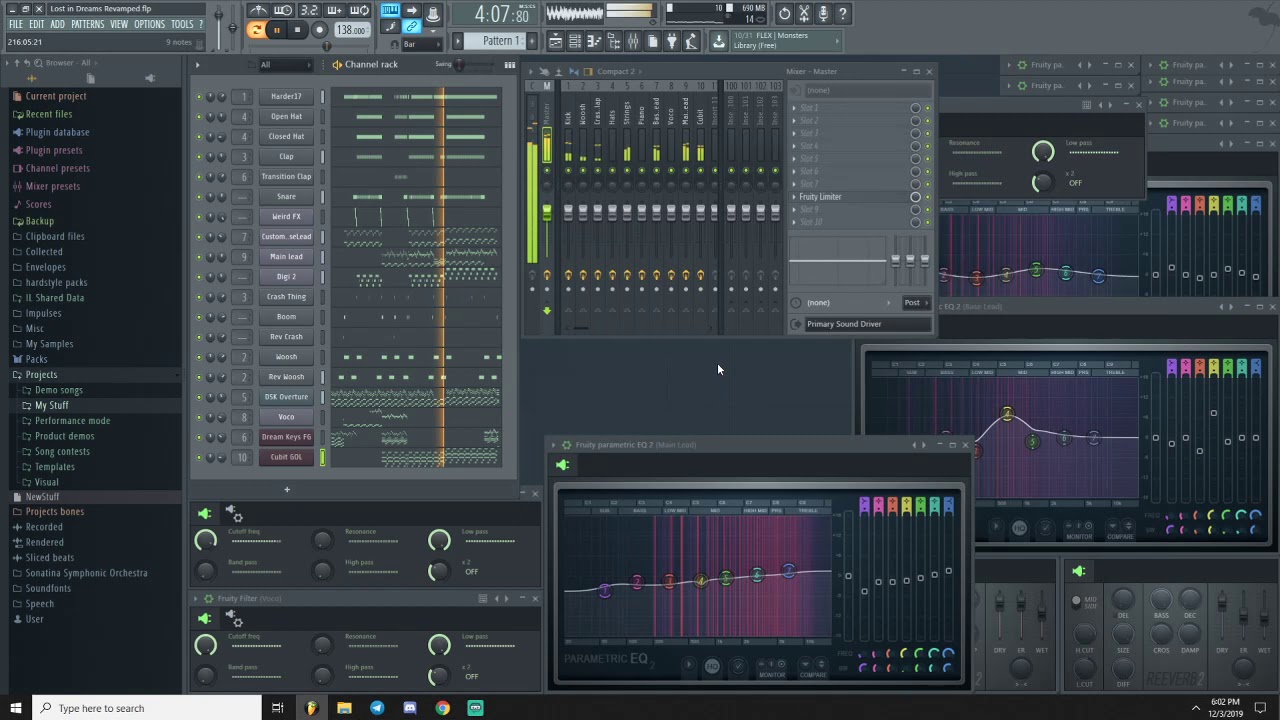Image resolution: width=1280 pixels, height=720 pixels.
Task: Show the Mixer using the toolbar icon
Action: pyautogui.click(x=632, y=41)
